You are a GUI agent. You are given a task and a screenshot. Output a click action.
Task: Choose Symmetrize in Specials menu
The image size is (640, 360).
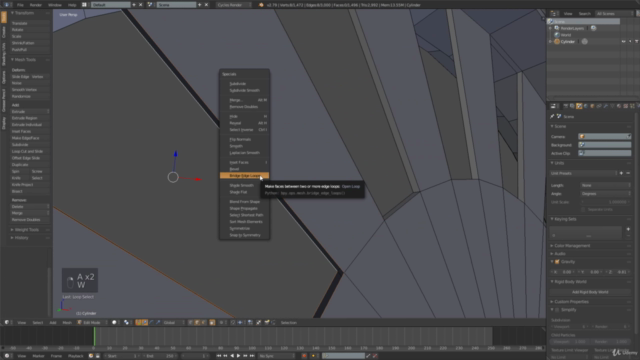pyautogui.click(x=244, y=228)
